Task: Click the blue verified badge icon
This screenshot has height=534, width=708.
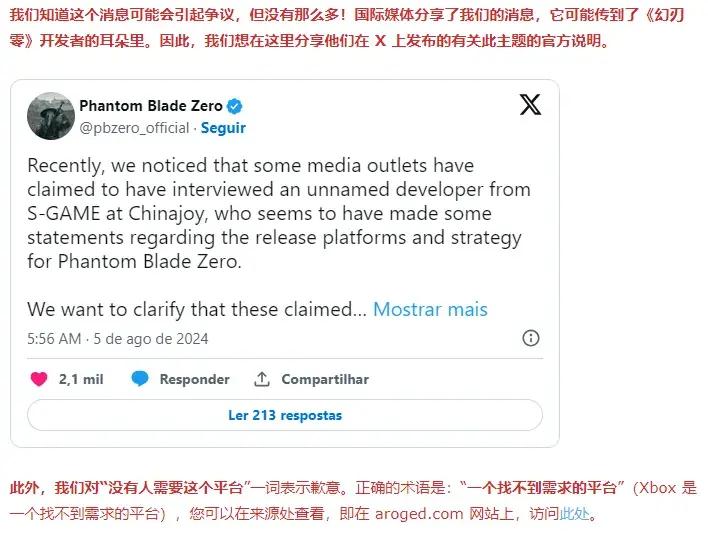Action: point(234,107)
